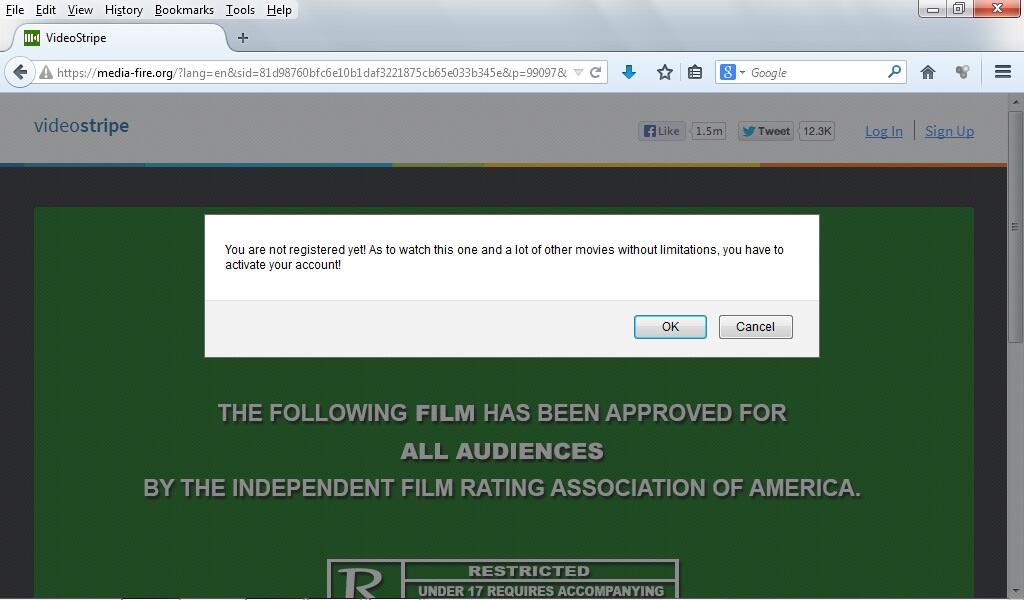Minimize the browser window
The height and width of the screenshot is (600, 1024).
[x=933, y=9]
